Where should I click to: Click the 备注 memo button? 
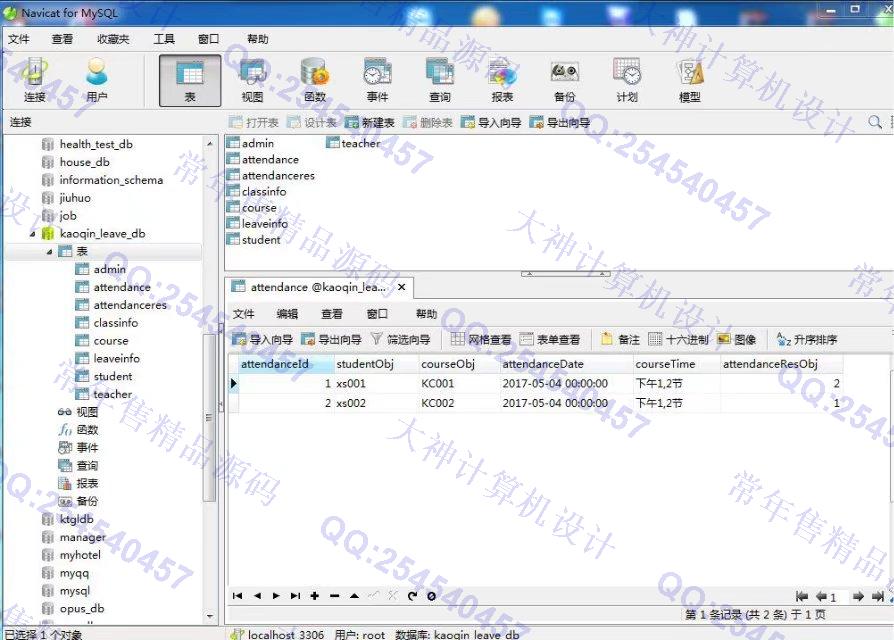click(620, 340)
